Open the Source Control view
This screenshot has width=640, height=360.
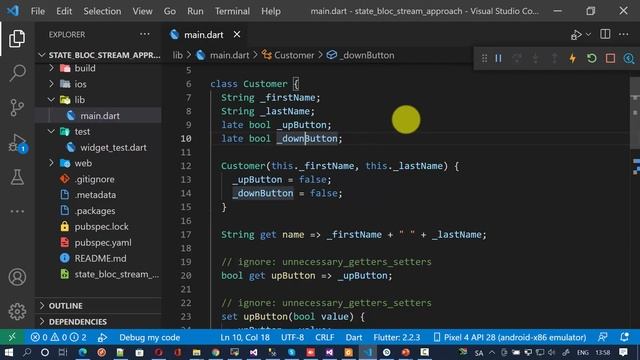(17, 108)
